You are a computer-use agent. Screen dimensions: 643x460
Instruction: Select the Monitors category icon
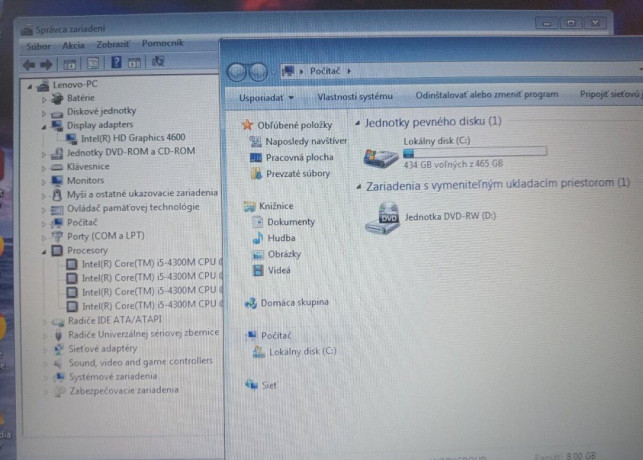(x=57, y=180)
